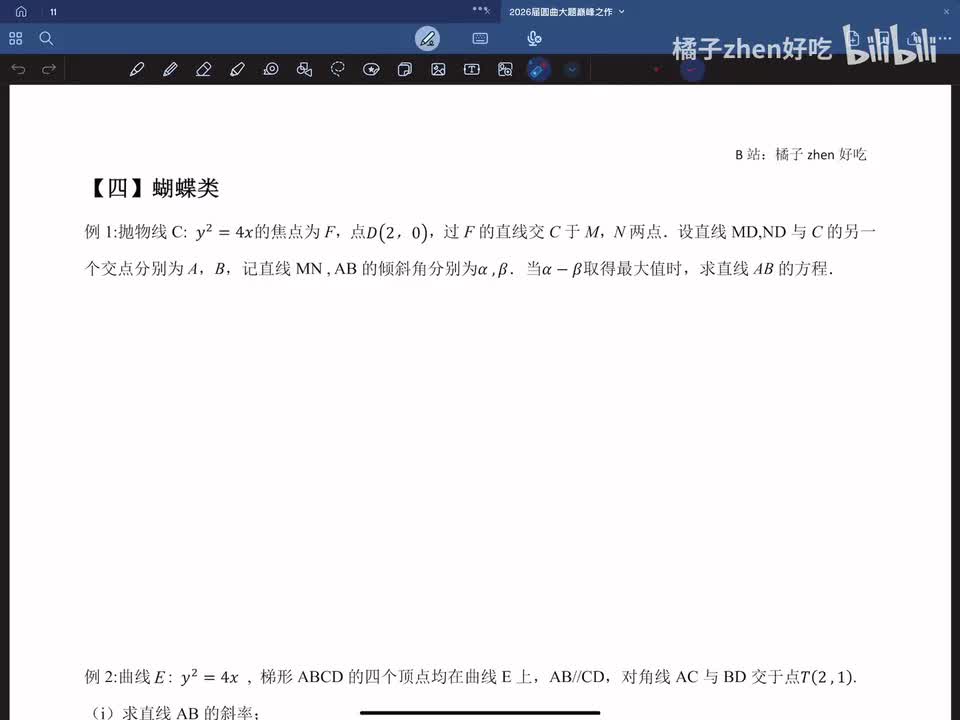This screenshot has height=720, width=960.
Task: Redo the last undone action
Action: coord(49,69)
